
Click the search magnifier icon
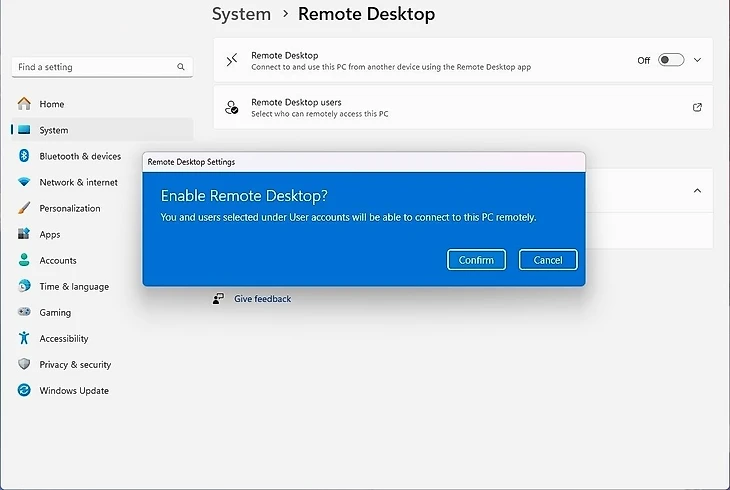(x=181, y=67)
